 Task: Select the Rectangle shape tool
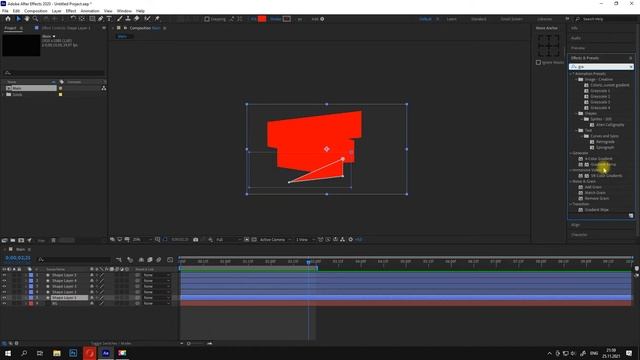(x=92, y=19)
